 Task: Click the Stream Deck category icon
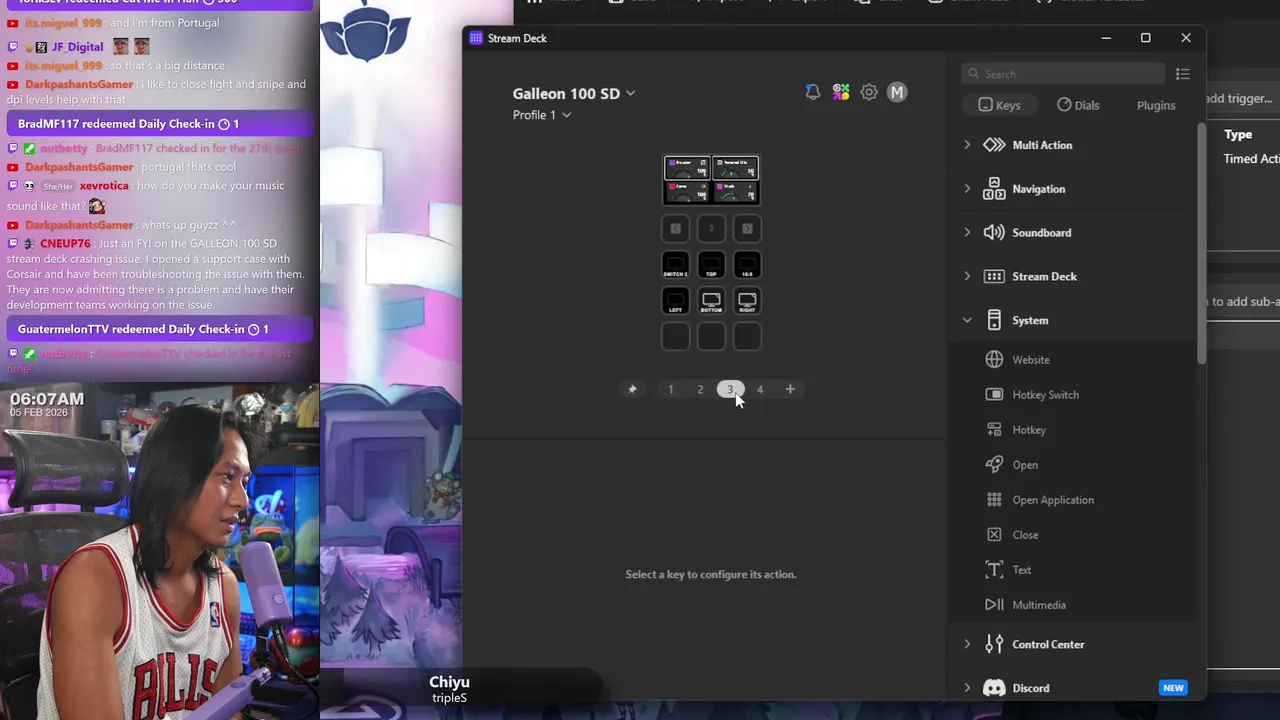tap(994, 277)
